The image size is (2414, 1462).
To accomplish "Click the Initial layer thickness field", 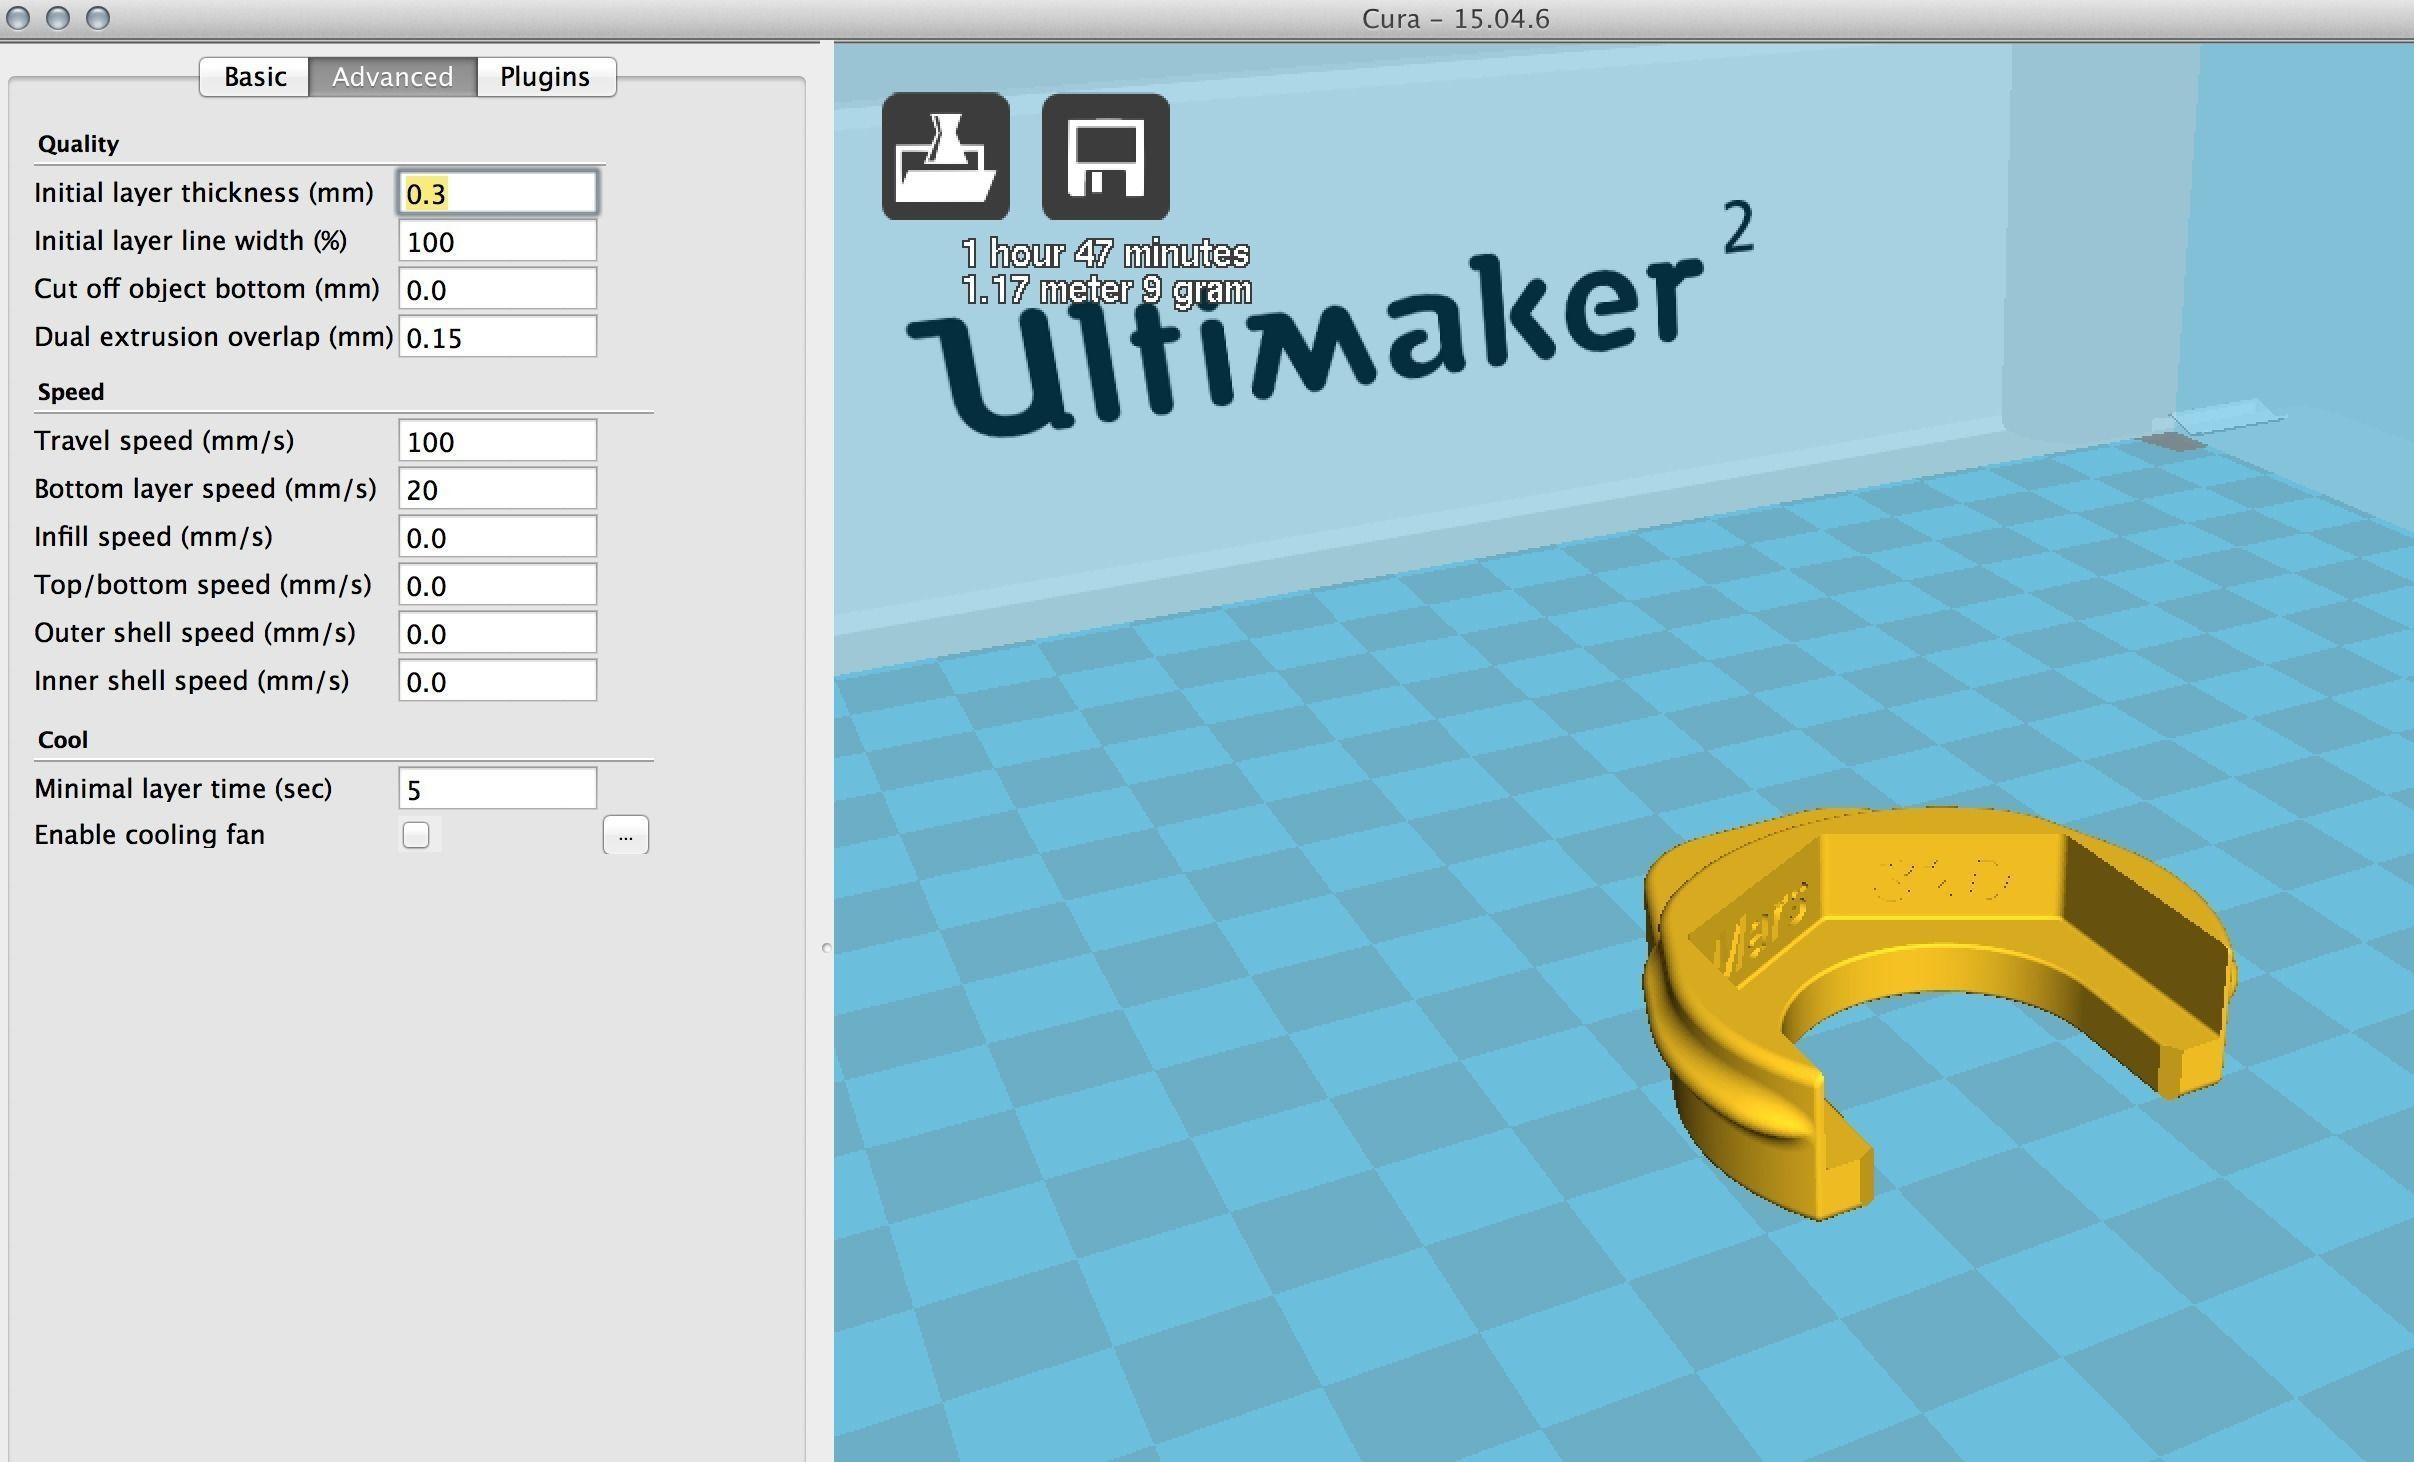I will click(497, 193).
